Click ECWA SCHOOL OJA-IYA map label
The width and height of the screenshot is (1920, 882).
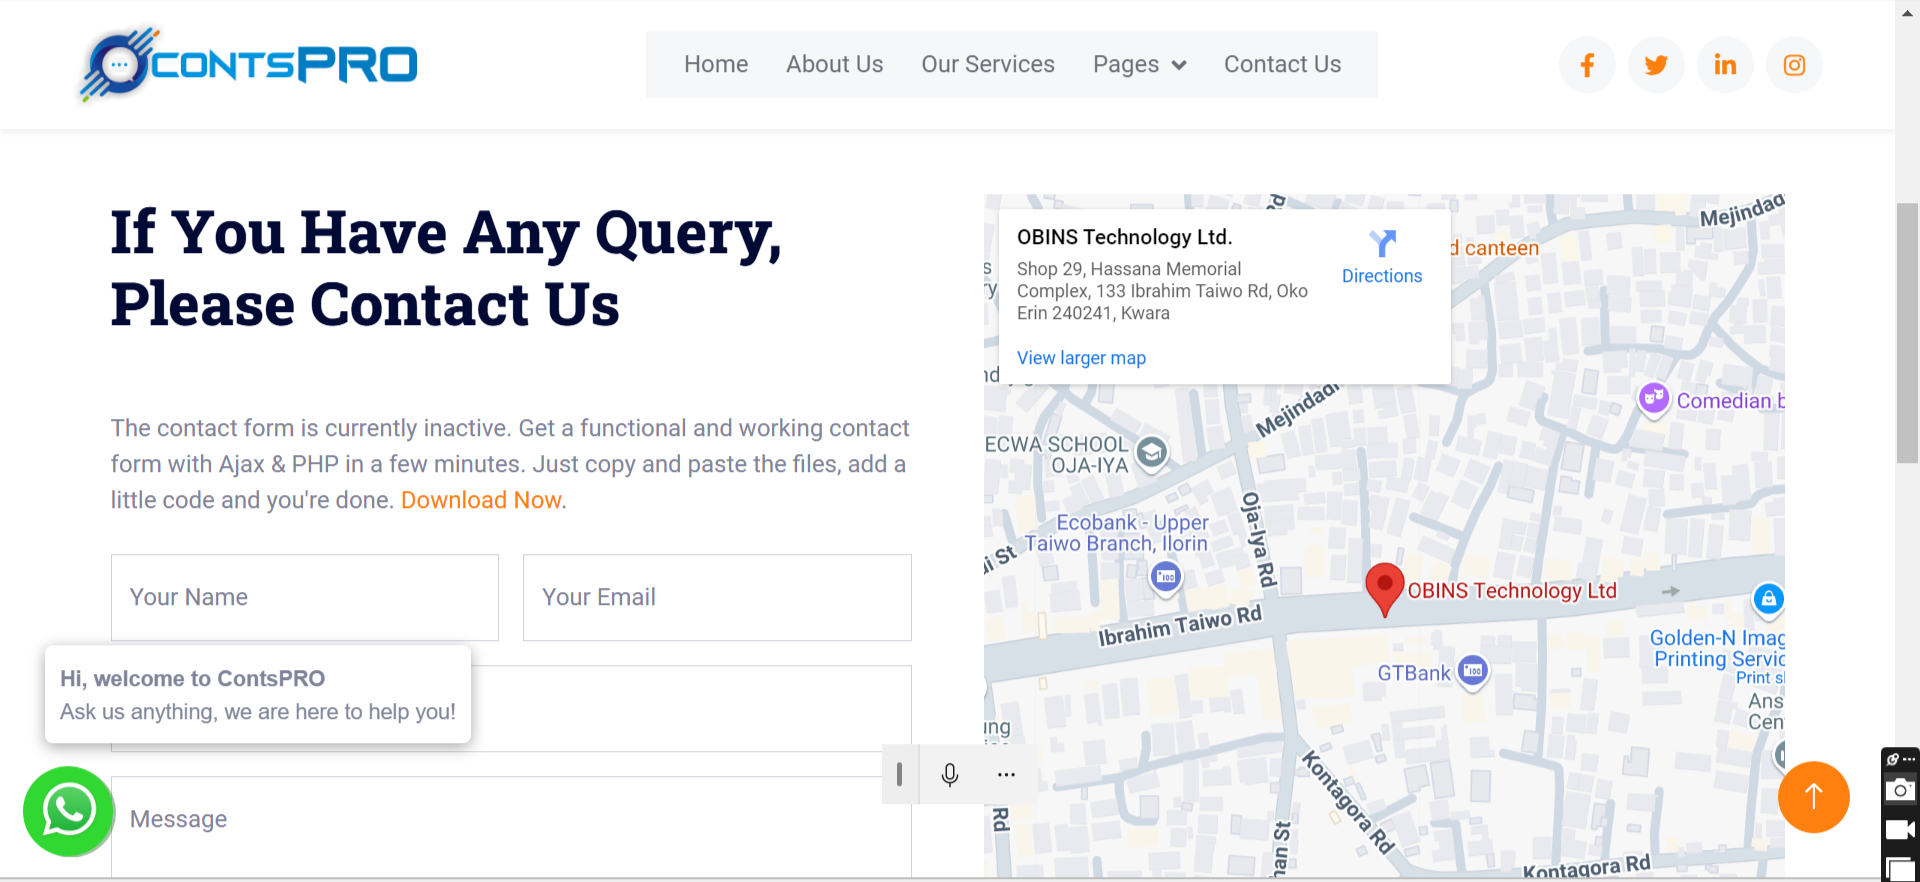click(1058, 454)
